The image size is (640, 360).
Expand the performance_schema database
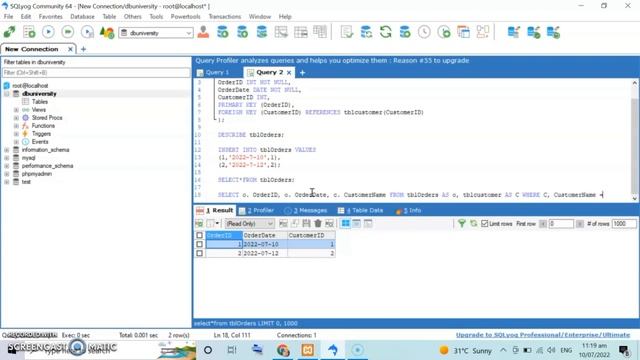point(7,166)
